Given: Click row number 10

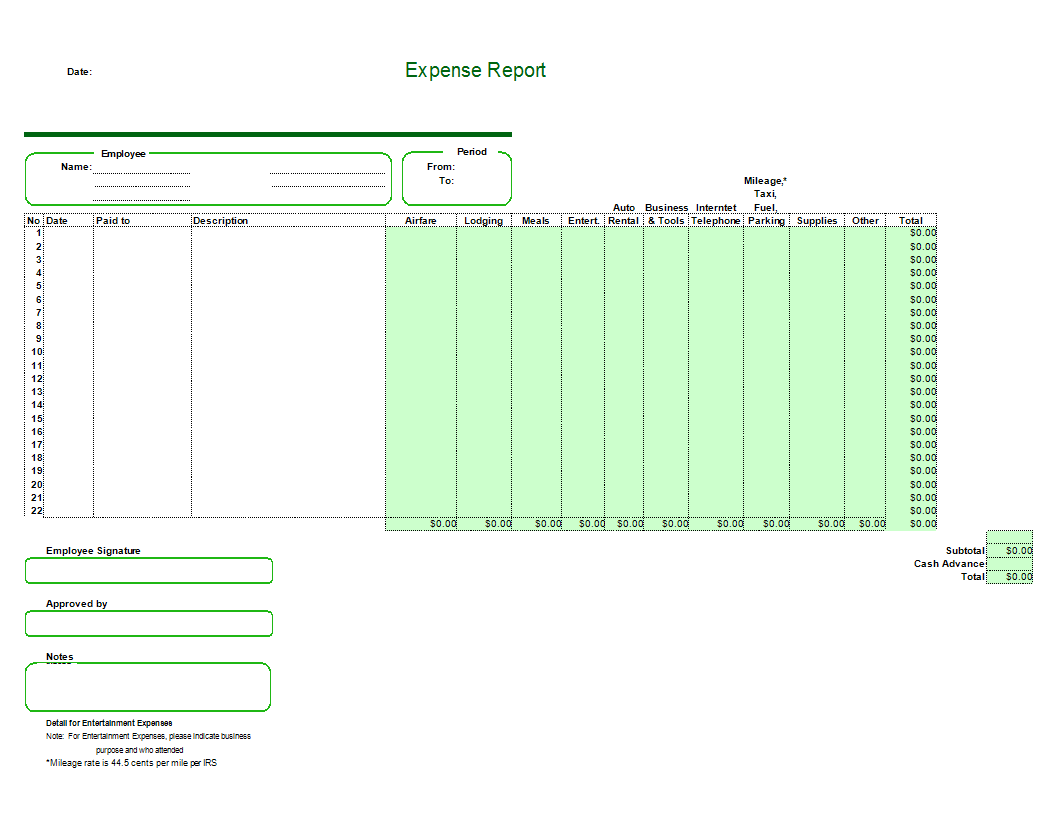Looking at the screenshot, I should point(36,352).
